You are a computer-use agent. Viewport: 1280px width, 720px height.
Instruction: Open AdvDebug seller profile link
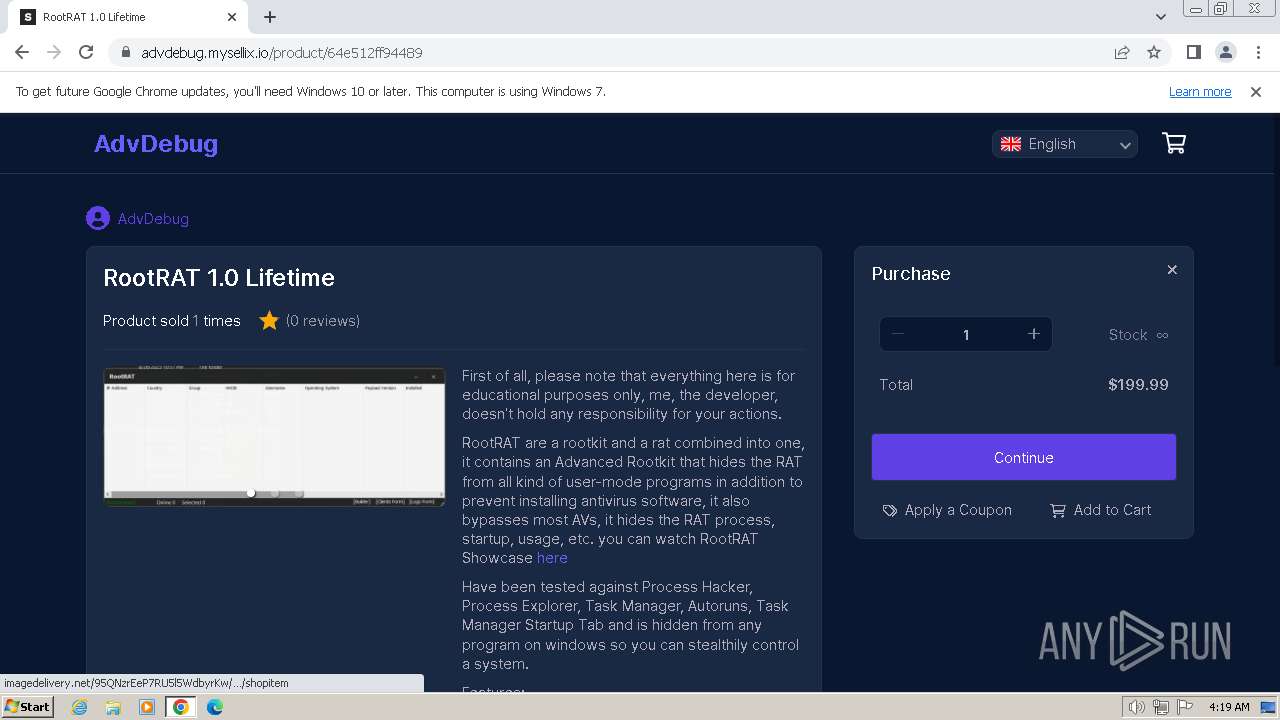coord(153,219)
